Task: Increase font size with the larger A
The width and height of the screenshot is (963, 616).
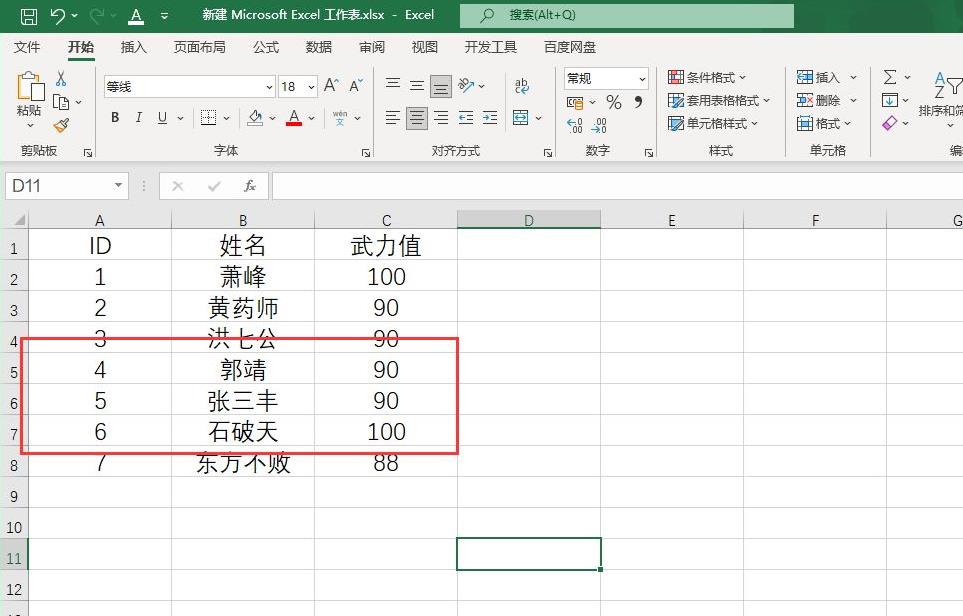Action: pyautogui.click(x=331, y=85)
